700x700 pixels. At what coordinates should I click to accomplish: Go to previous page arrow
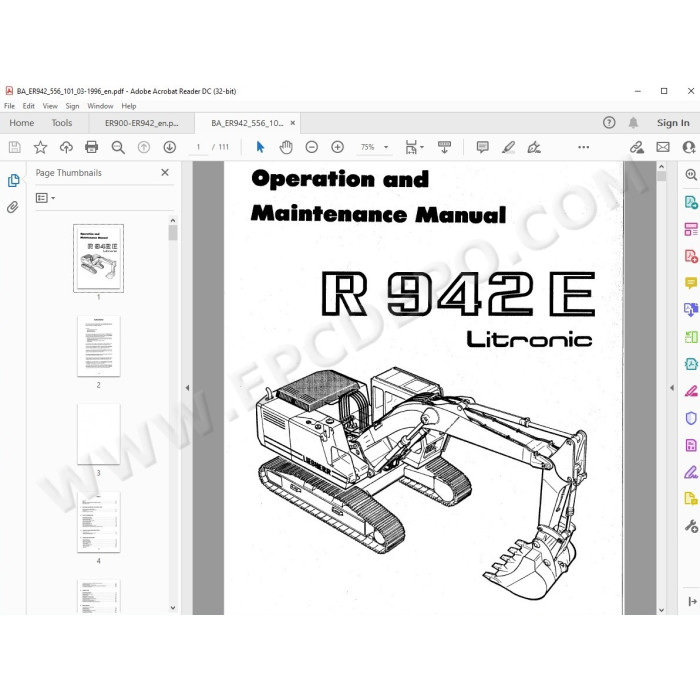click(144, 147)
